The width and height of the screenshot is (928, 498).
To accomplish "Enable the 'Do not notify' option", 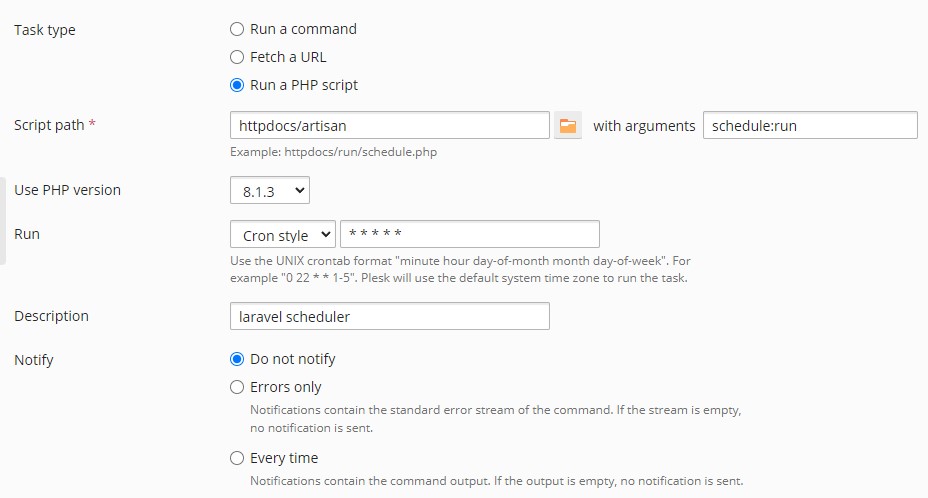I will click(x=237, y=359).
